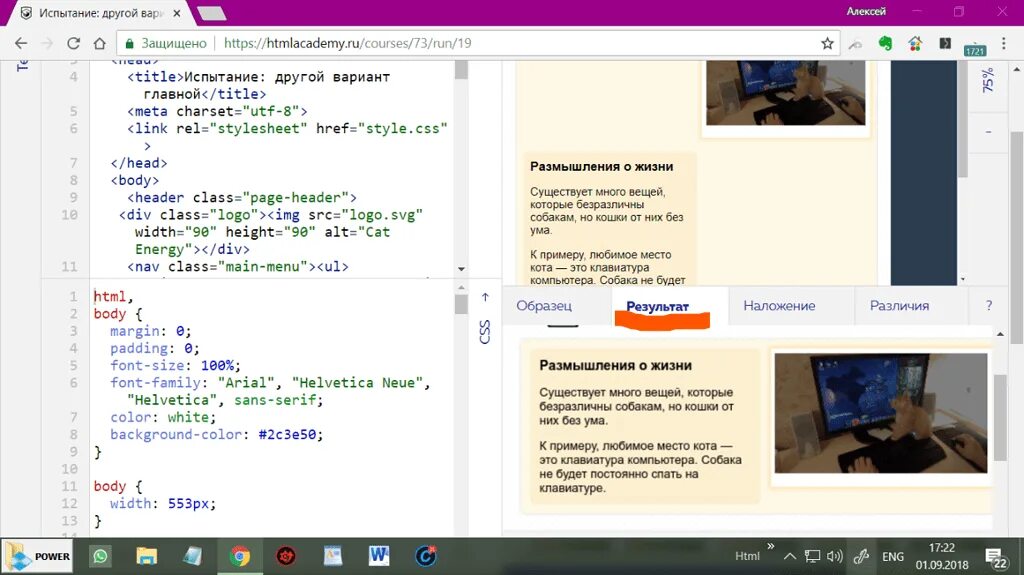Click the header class page-header line
Image resolution: width=1024 pixels, height=575 pixels.
click(x=242, y=197)
